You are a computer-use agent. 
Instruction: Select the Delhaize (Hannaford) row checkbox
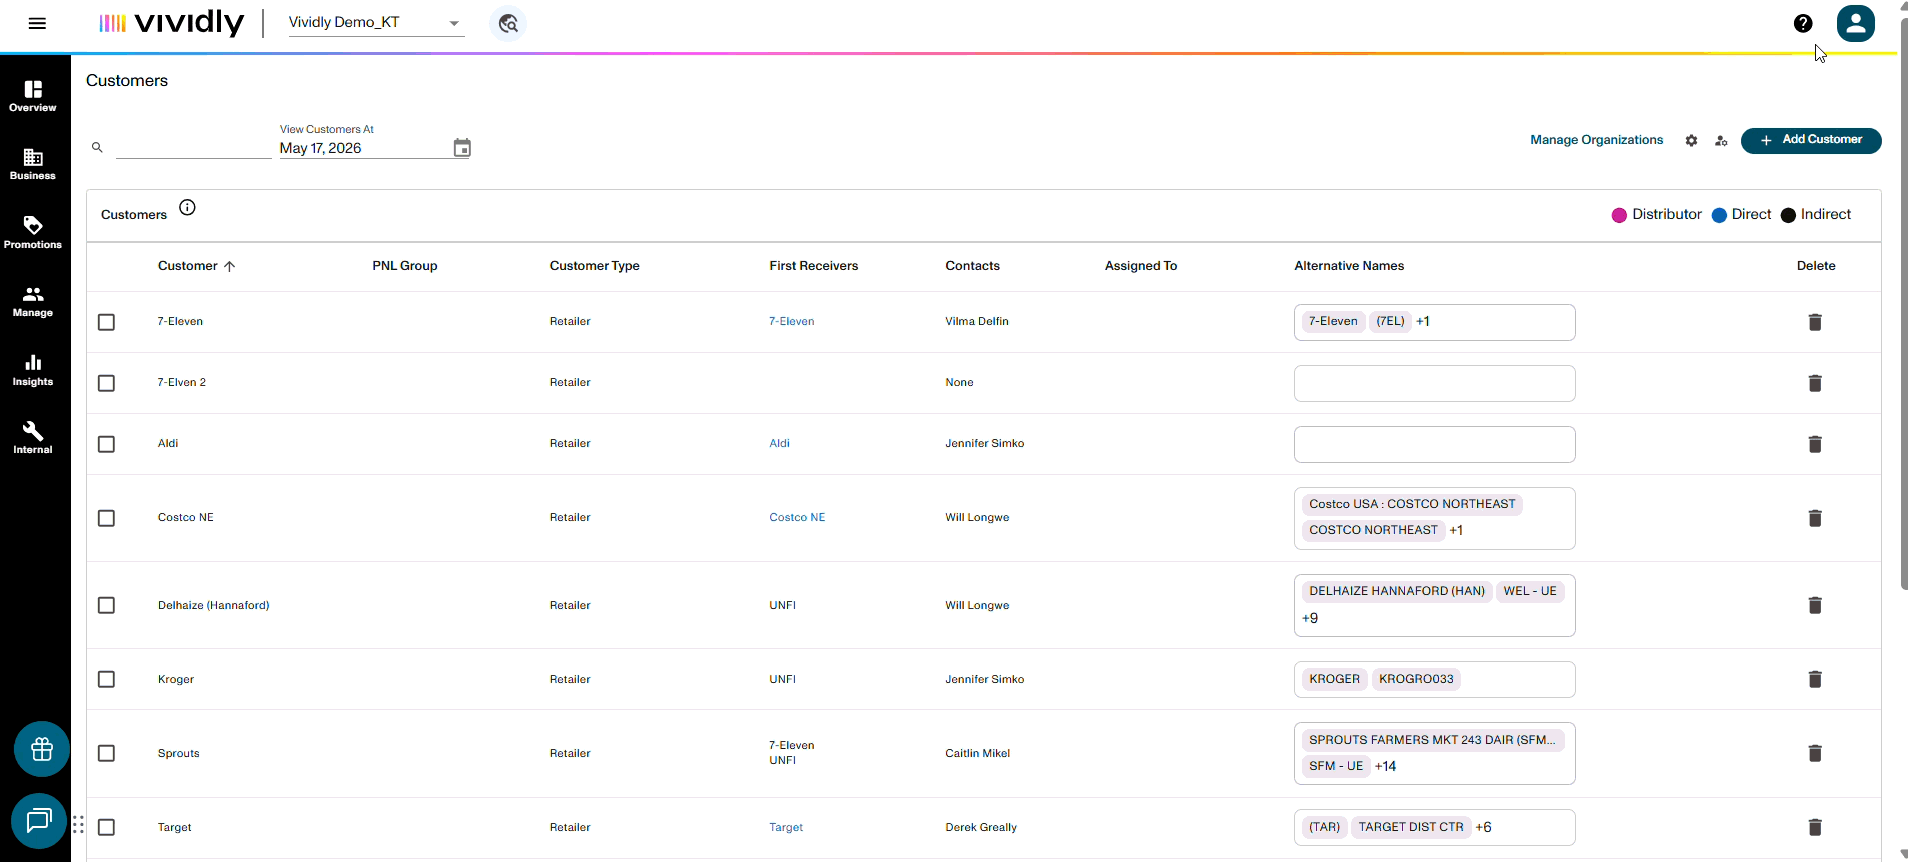[x=107, y=605]
